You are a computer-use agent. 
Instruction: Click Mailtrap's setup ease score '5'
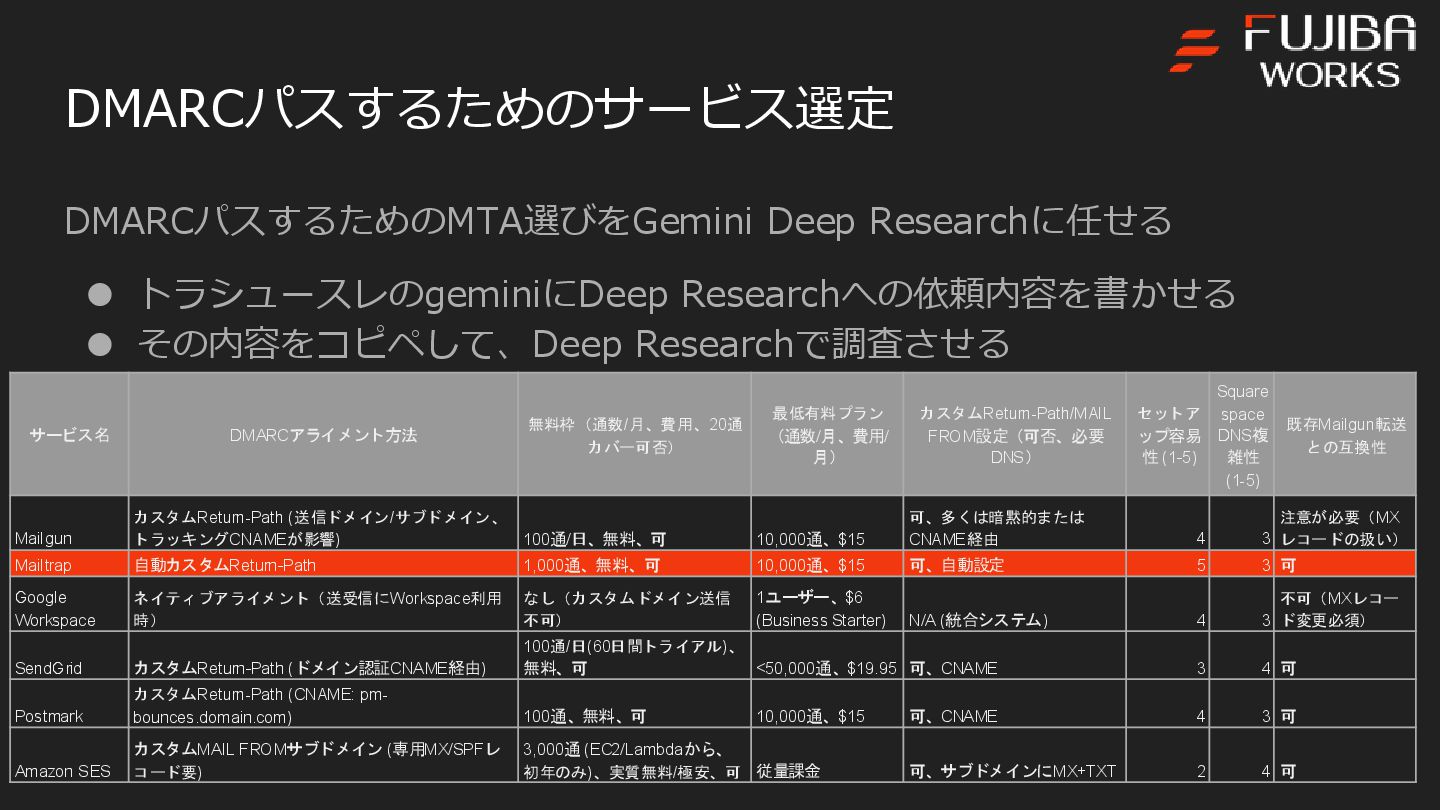[1168, 564]
